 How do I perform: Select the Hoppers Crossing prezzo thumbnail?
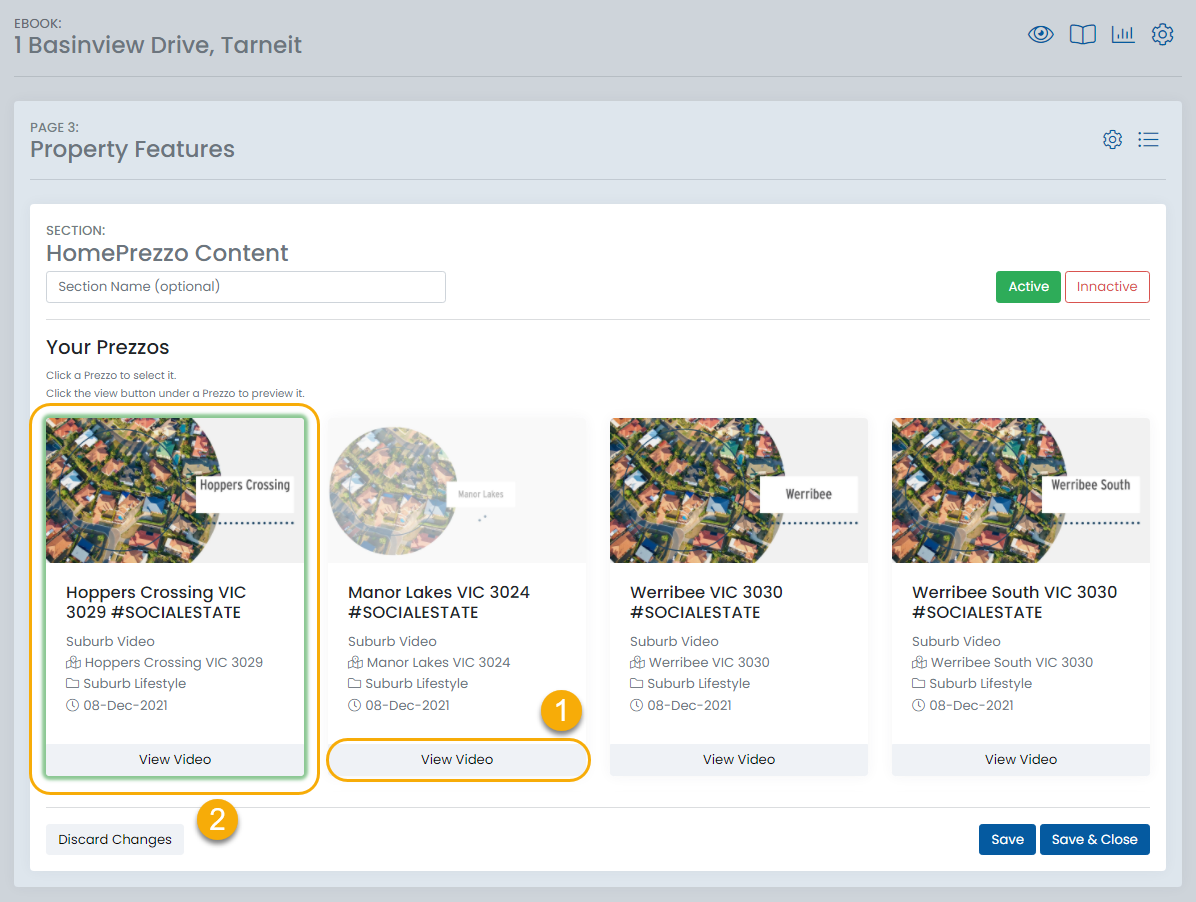click(x=175, y=491)
